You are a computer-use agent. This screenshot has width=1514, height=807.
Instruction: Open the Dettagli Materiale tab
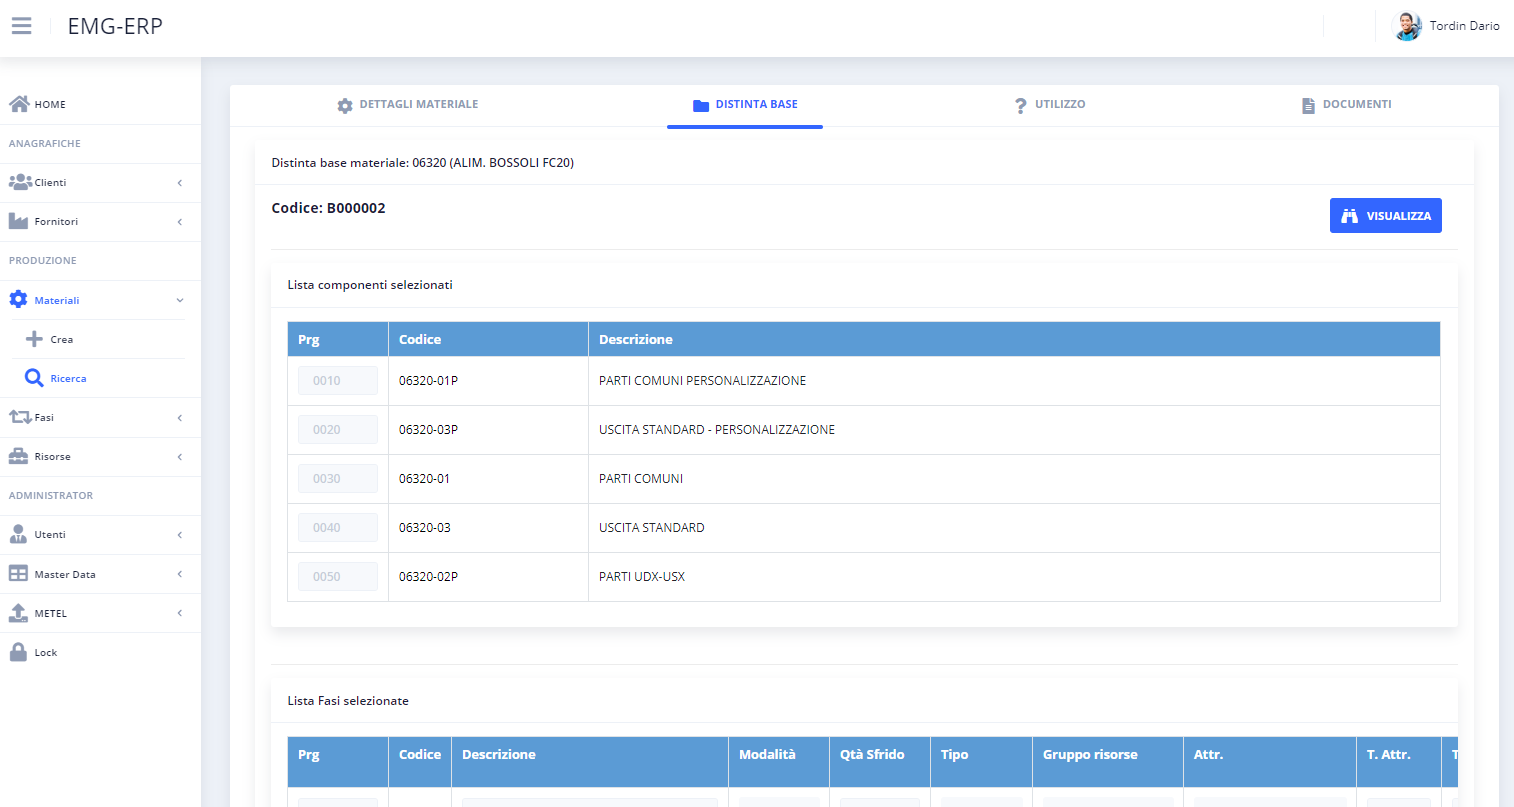pyautogui.click(x=408, y=105)
